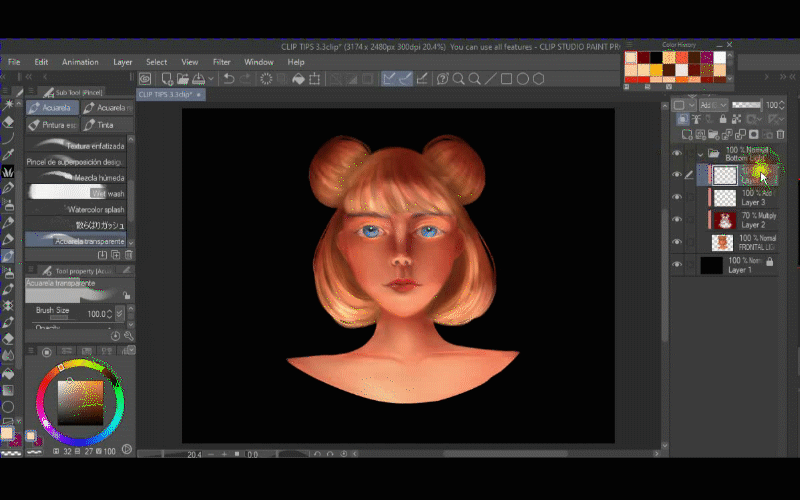Click the Undo arrow in the command bar
The width and height of the screenshot is (800, 500).
click(229, 79)
